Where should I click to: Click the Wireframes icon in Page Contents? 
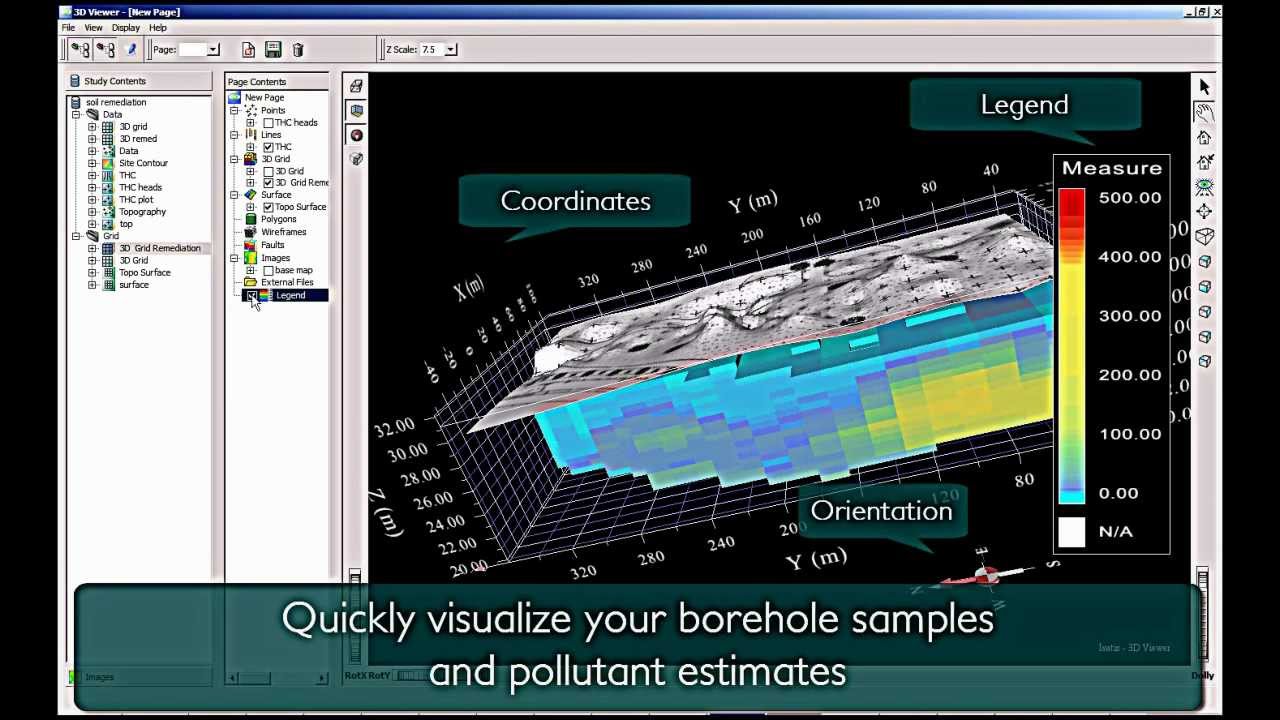point(250,232)
